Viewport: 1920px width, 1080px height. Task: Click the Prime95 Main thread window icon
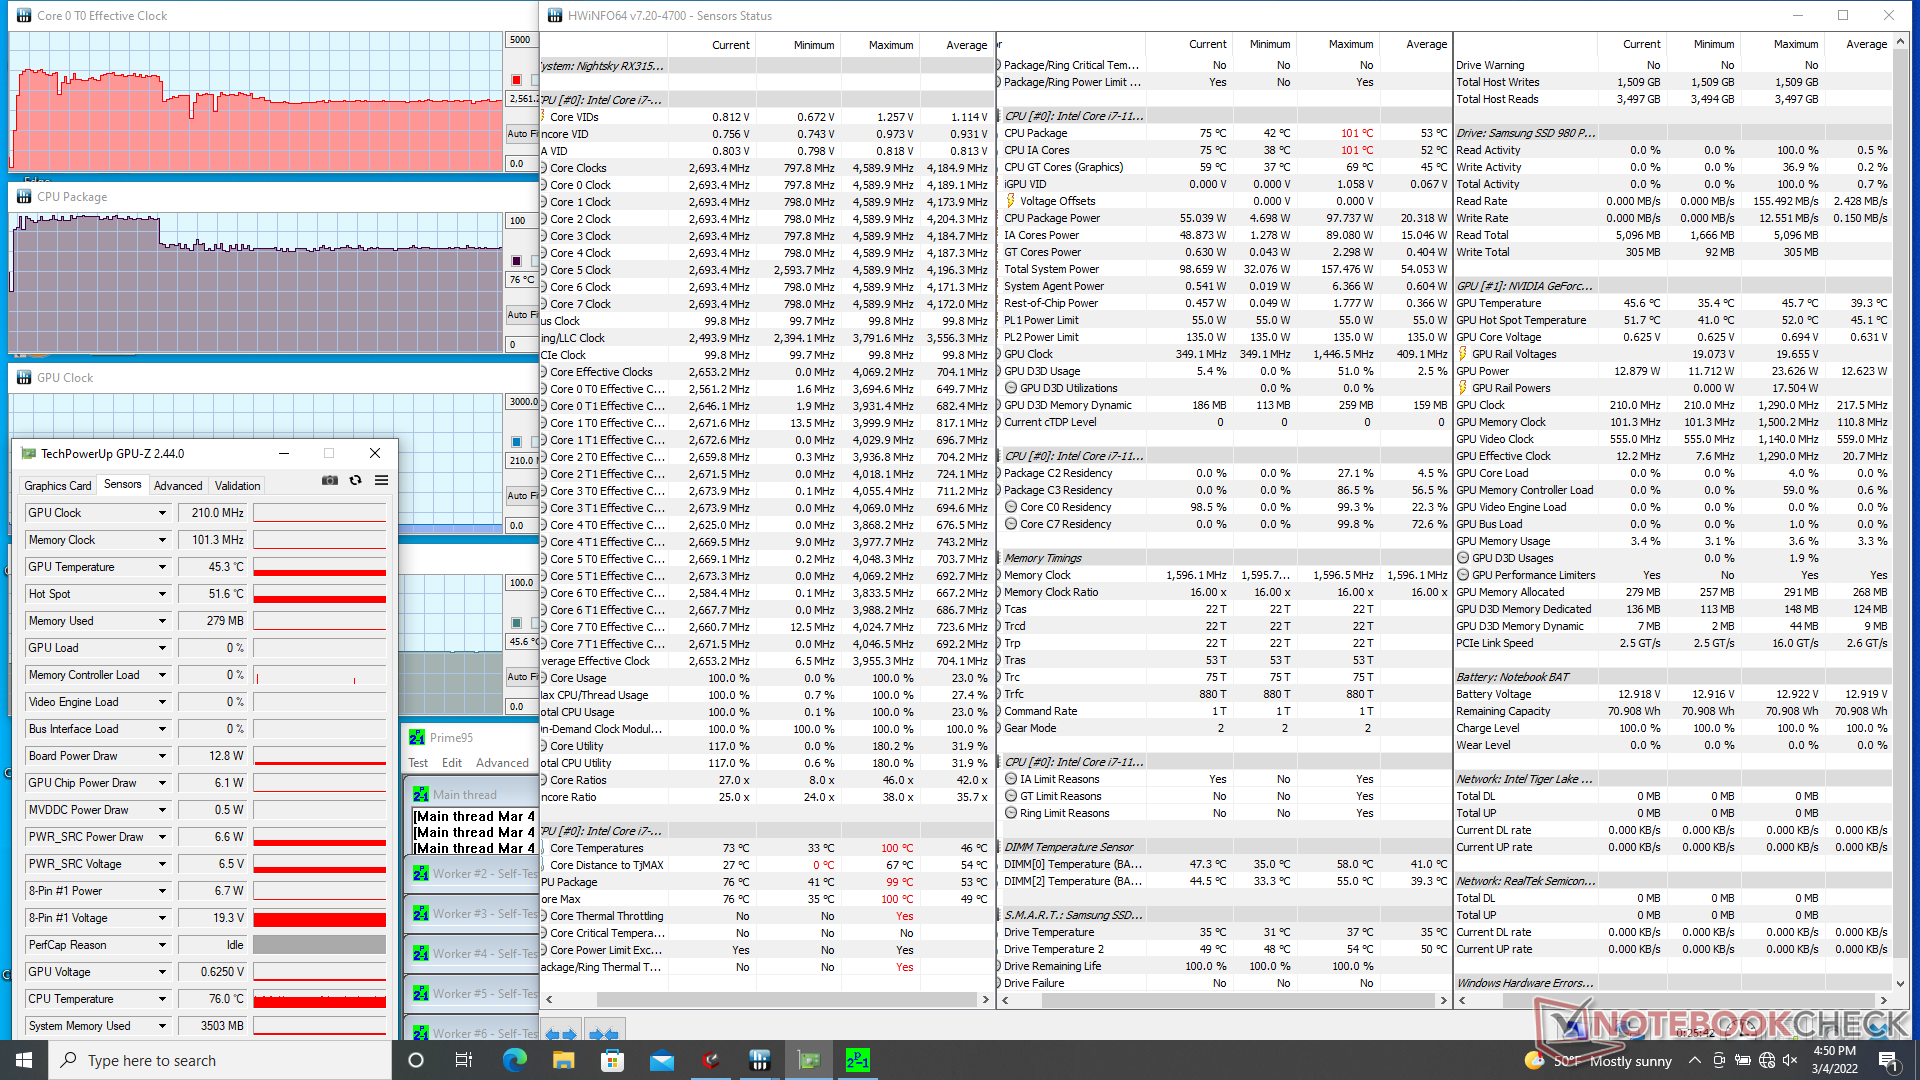(421, 795)
